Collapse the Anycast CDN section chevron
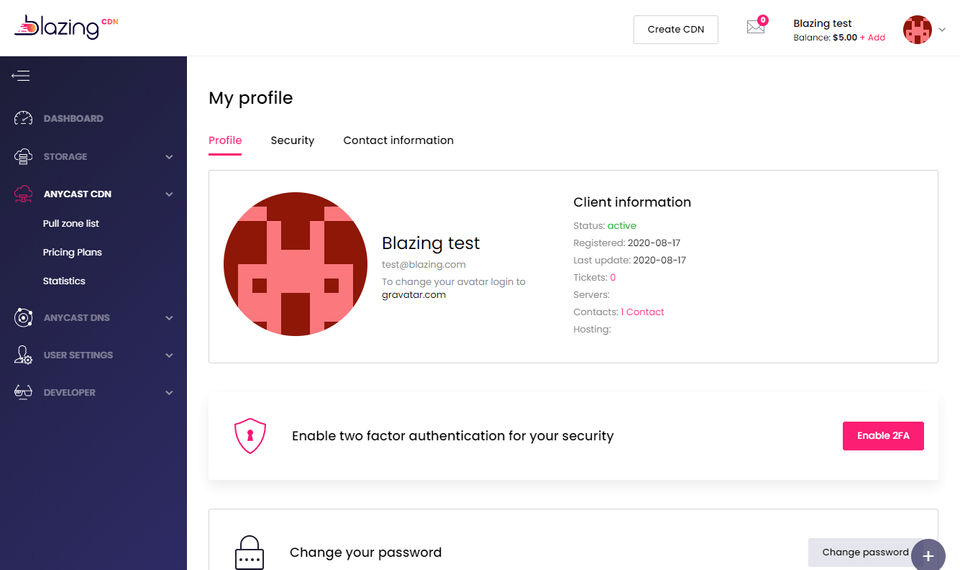This screenshot has height=570, width=960. [x=169, y=194]
